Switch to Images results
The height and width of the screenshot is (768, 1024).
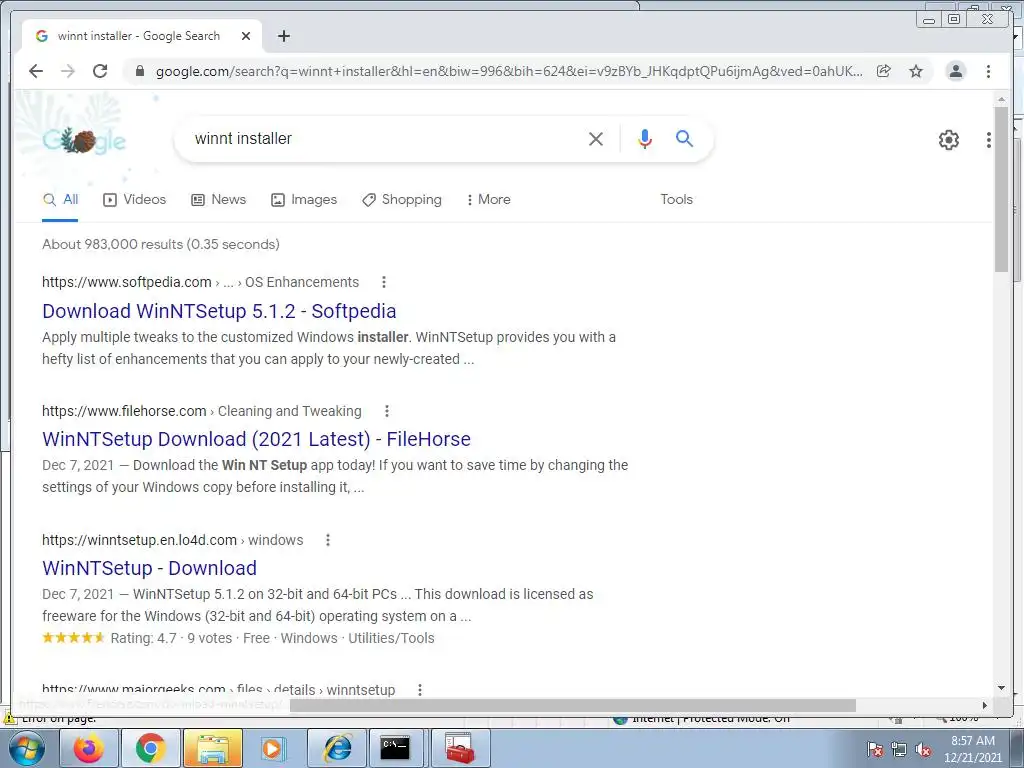[304, 200]
